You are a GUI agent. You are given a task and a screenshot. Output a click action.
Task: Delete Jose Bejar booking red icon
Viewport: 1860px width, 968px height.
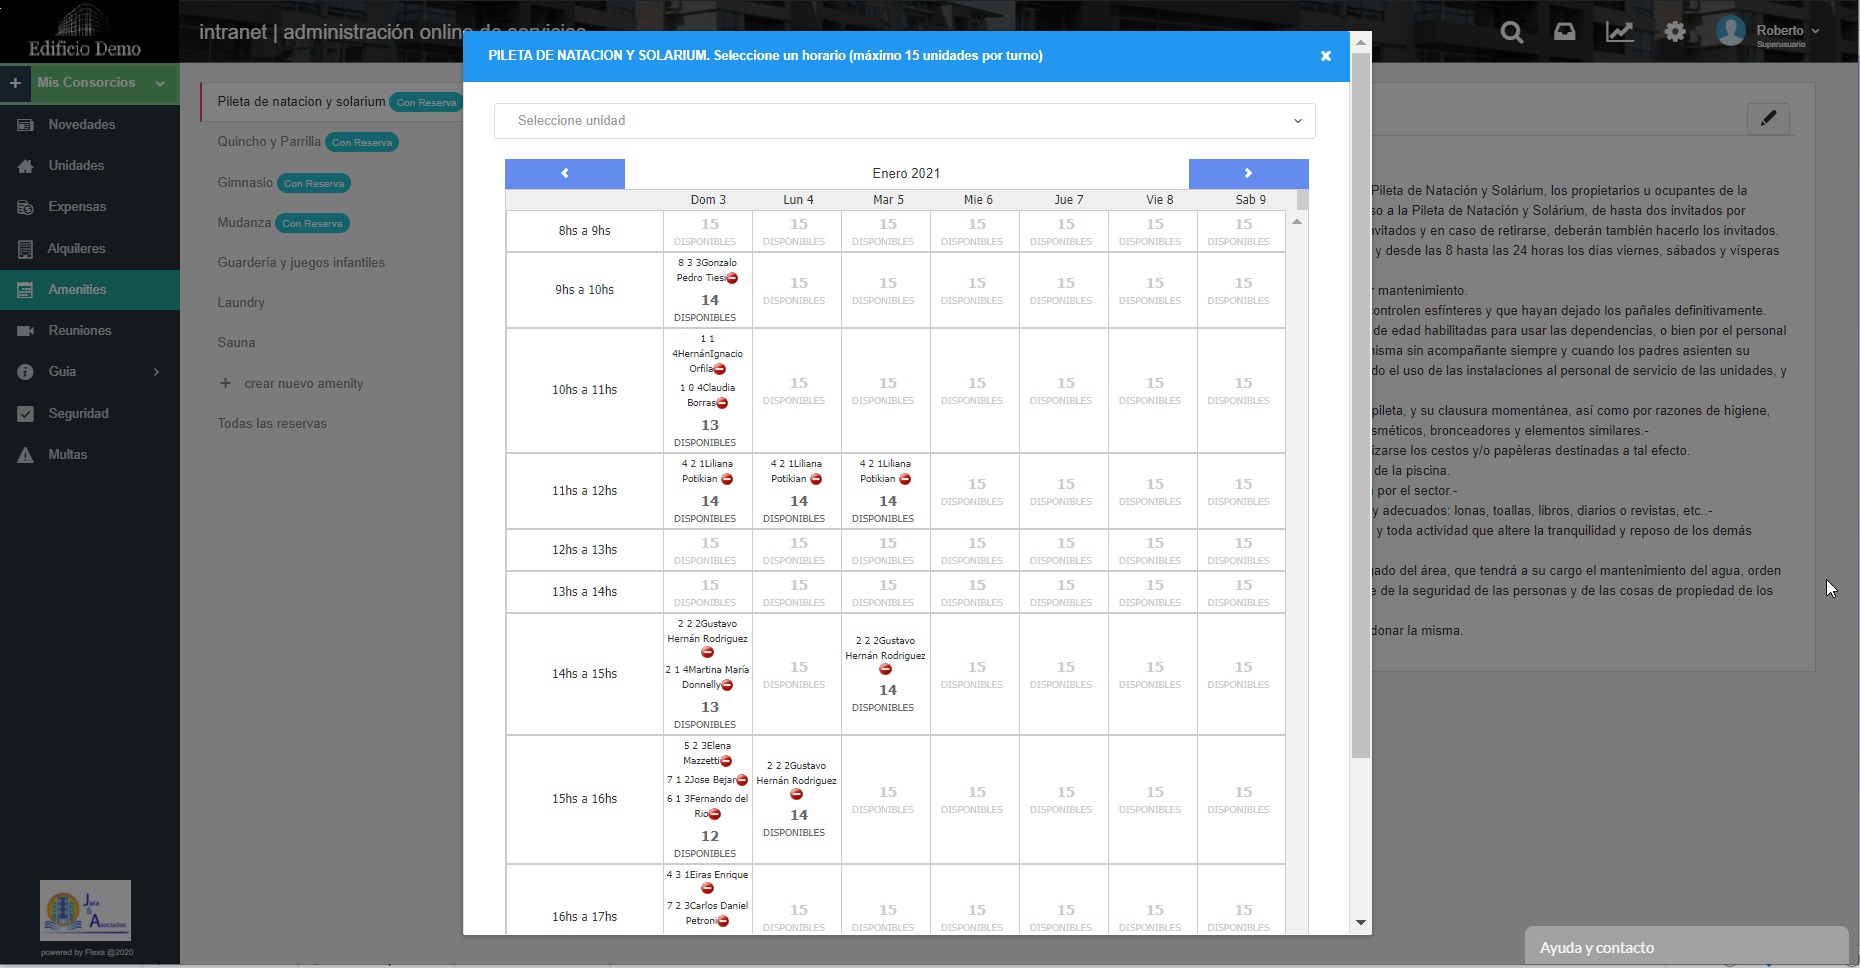tap(742, 780)
